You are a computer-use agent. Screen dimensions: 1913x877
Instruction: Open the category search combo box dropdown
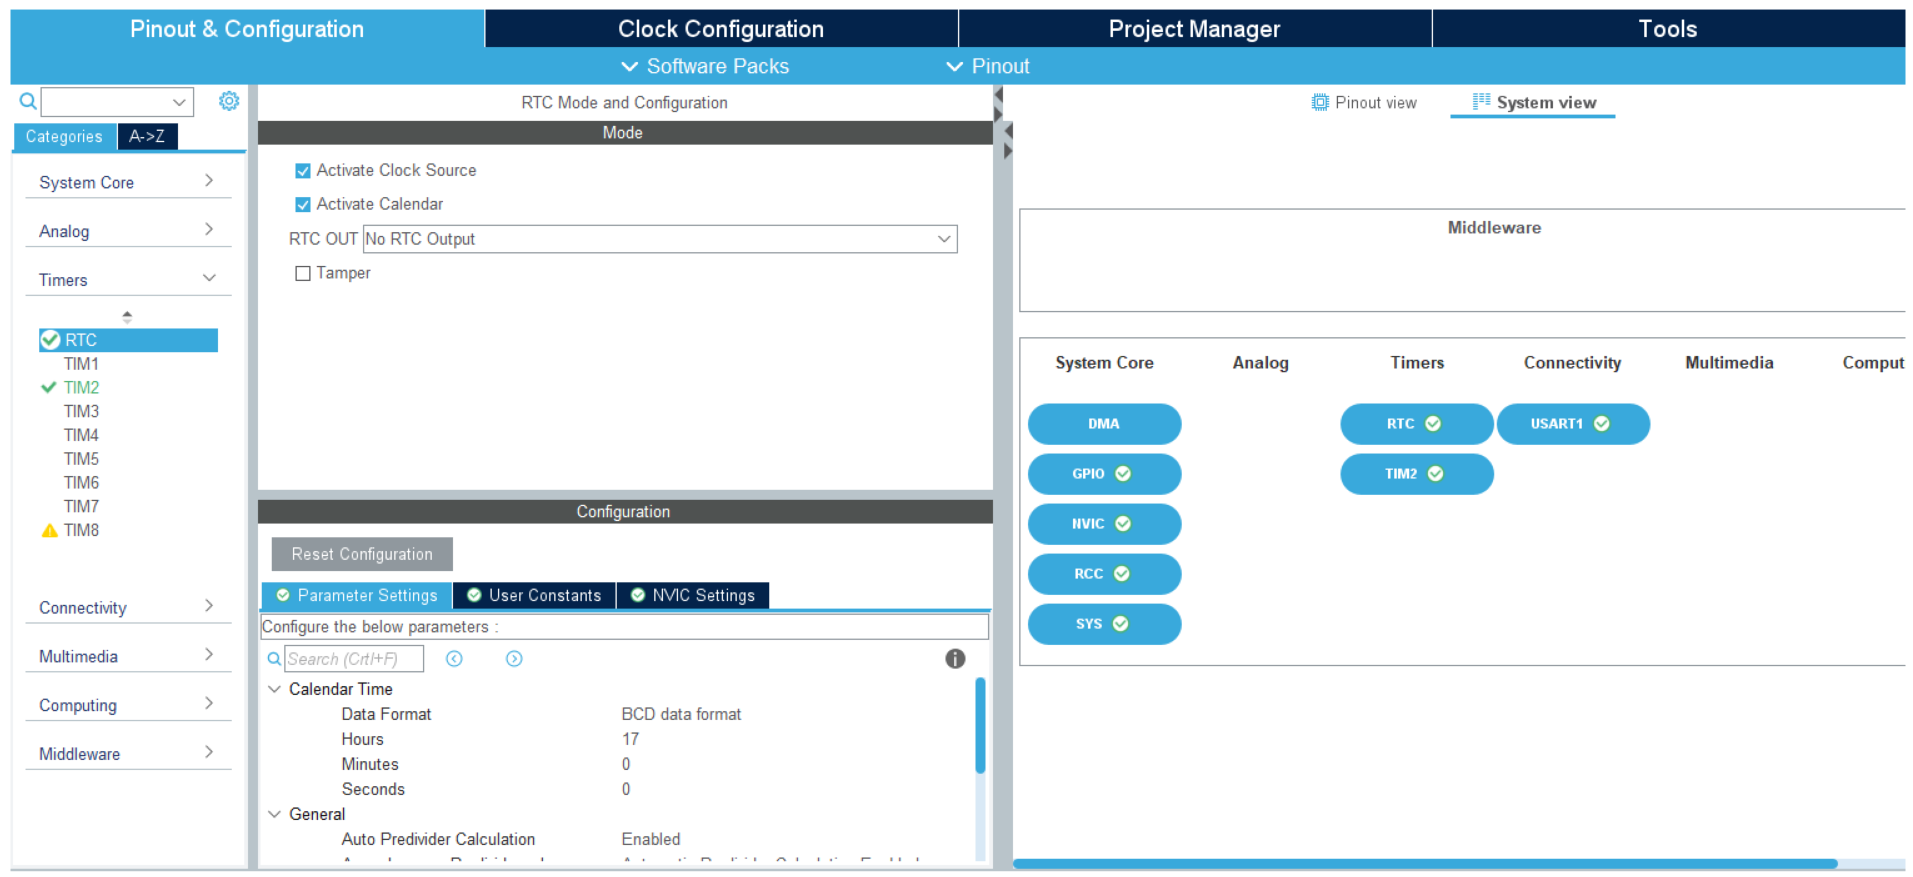[179, 102]
